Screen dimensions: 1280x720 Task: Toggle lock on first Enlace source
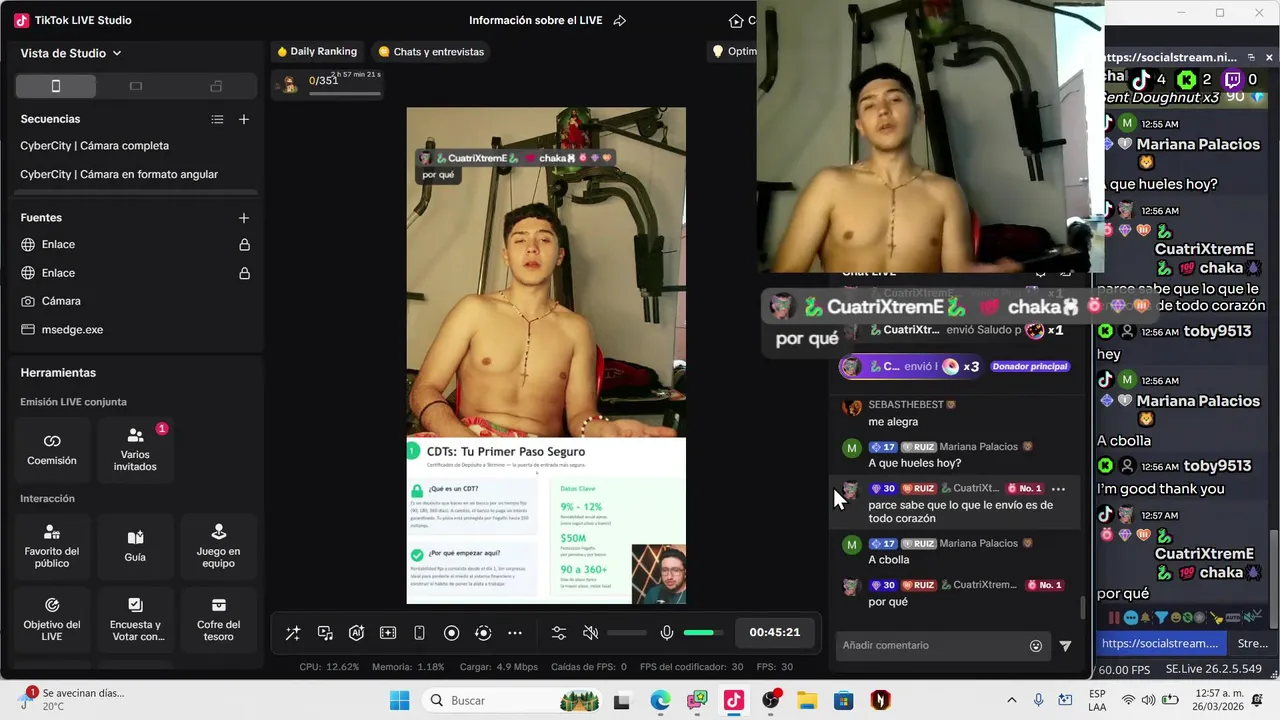[x=244, y=245]
